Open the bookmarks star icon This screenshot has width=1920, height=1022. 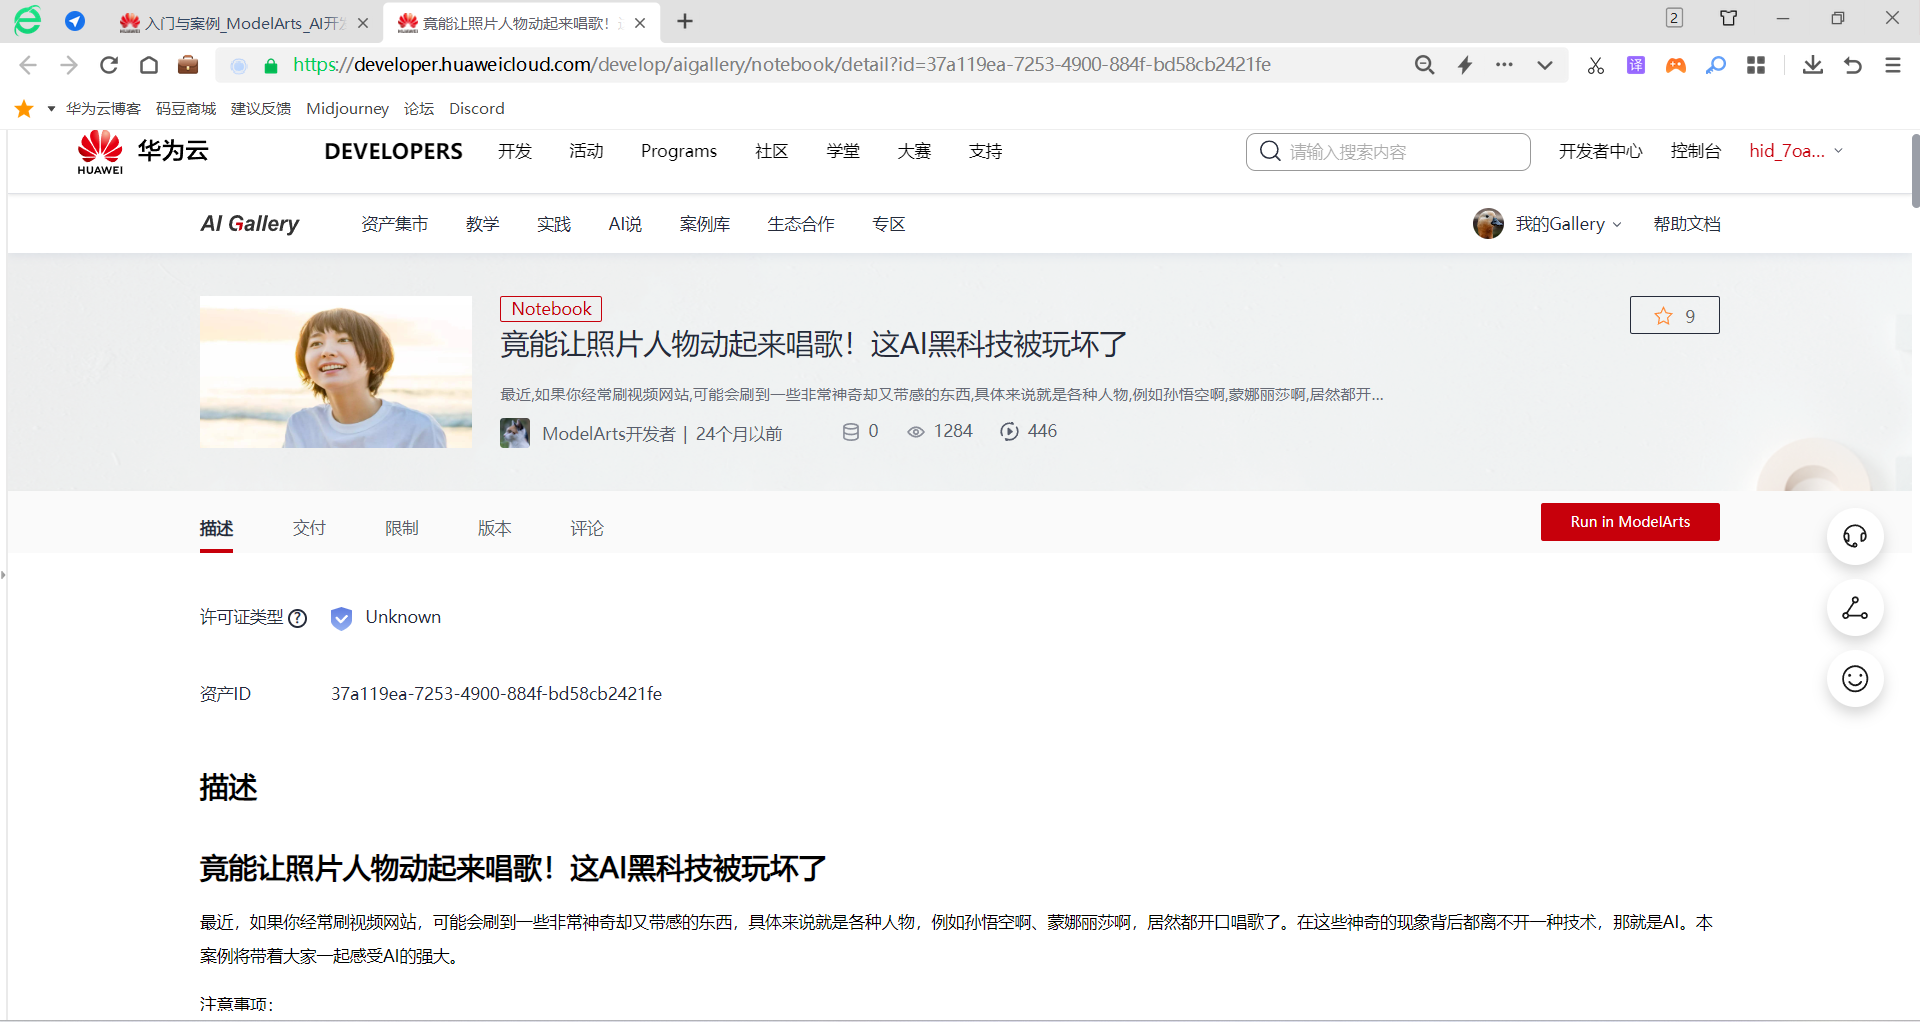pos(24,109)
